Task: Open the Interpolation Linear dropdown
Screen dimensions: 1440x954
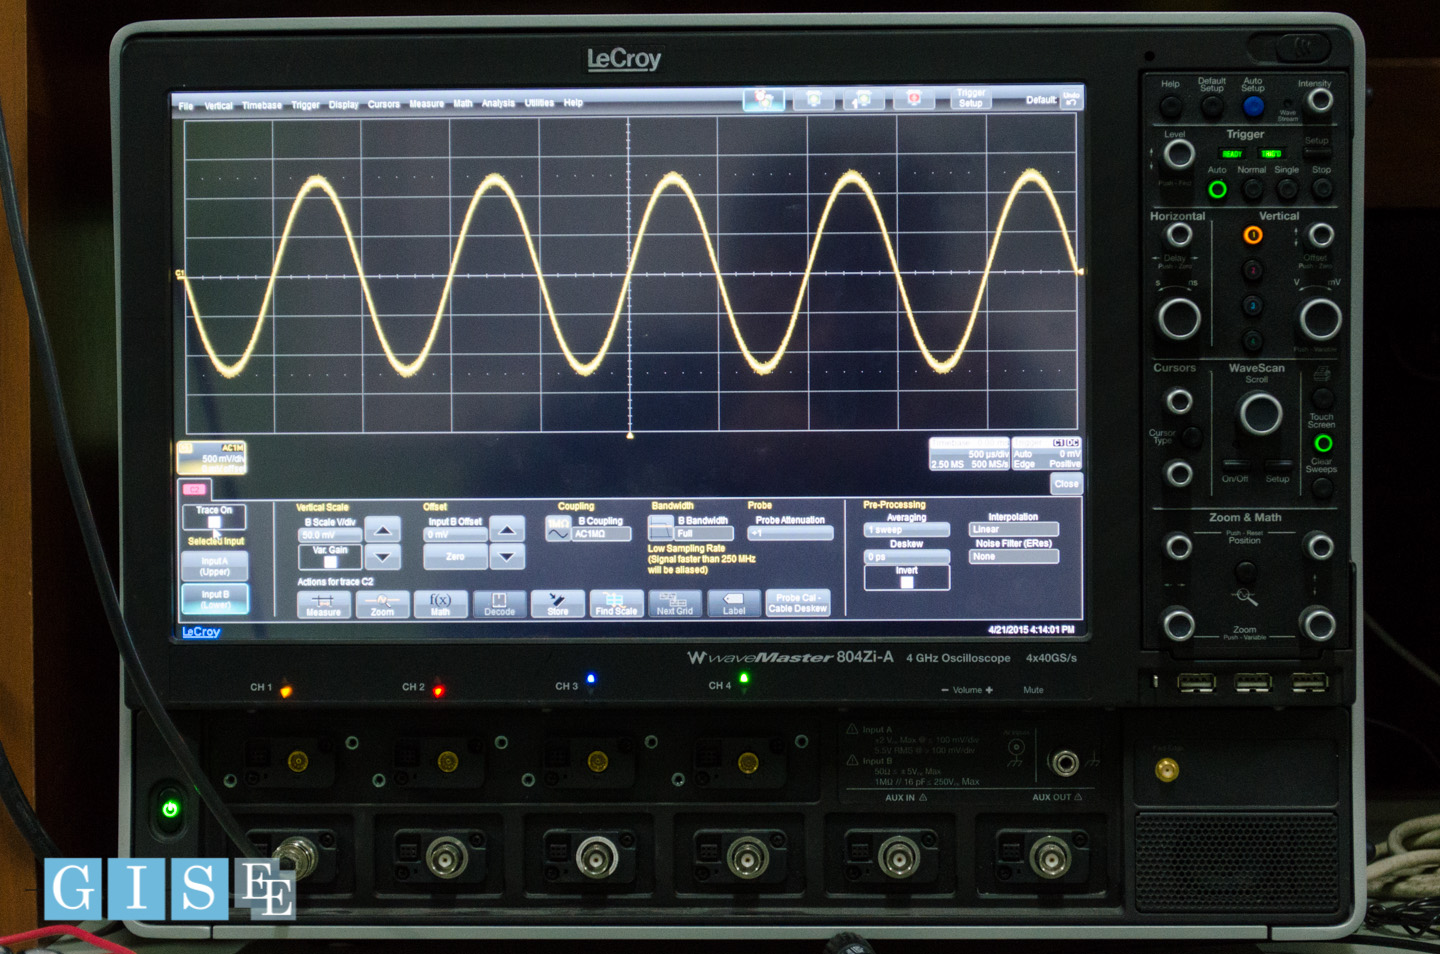Action: (x=1013, y=529)
